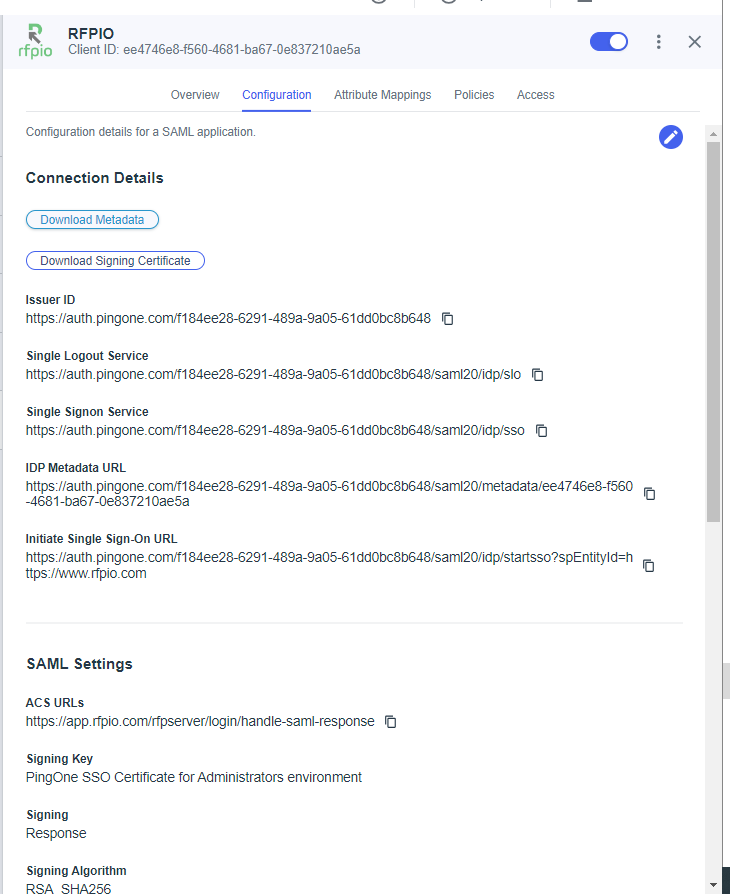
Task: Copy the Initiate Single Sign-On URL
Action: point(648,566)
